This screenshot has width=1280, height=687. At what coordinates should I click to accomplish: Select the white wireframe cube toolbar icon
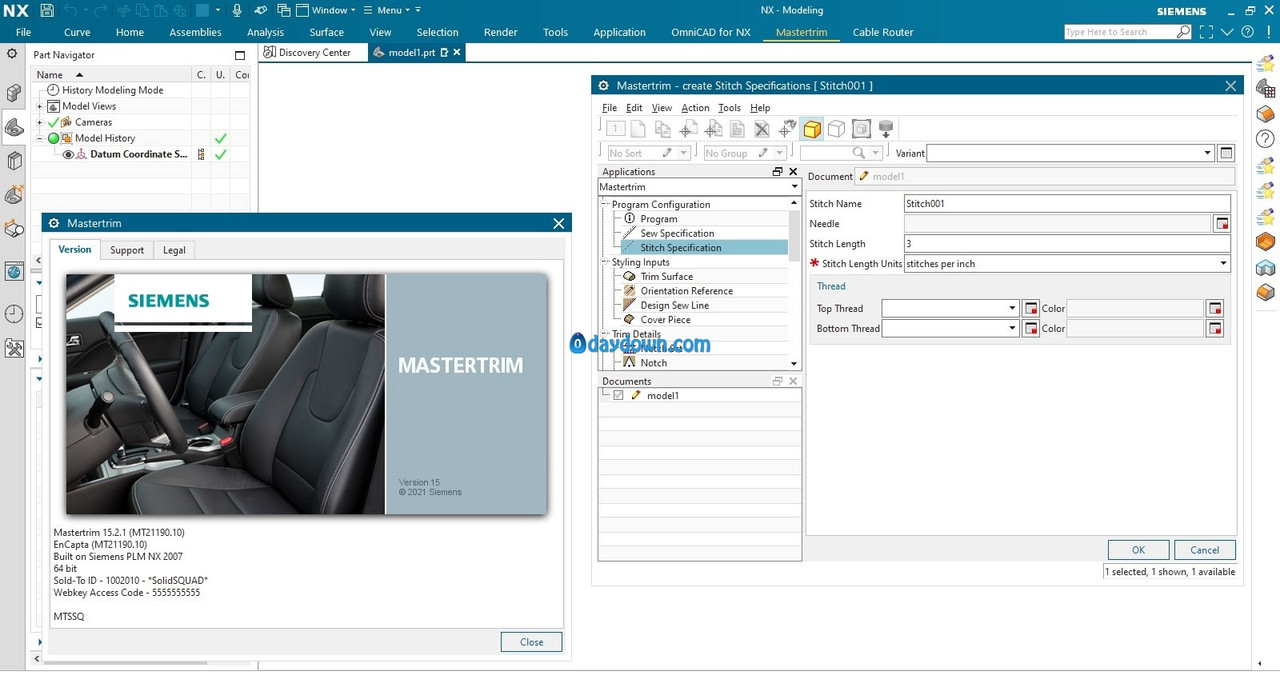coord(836,129)
